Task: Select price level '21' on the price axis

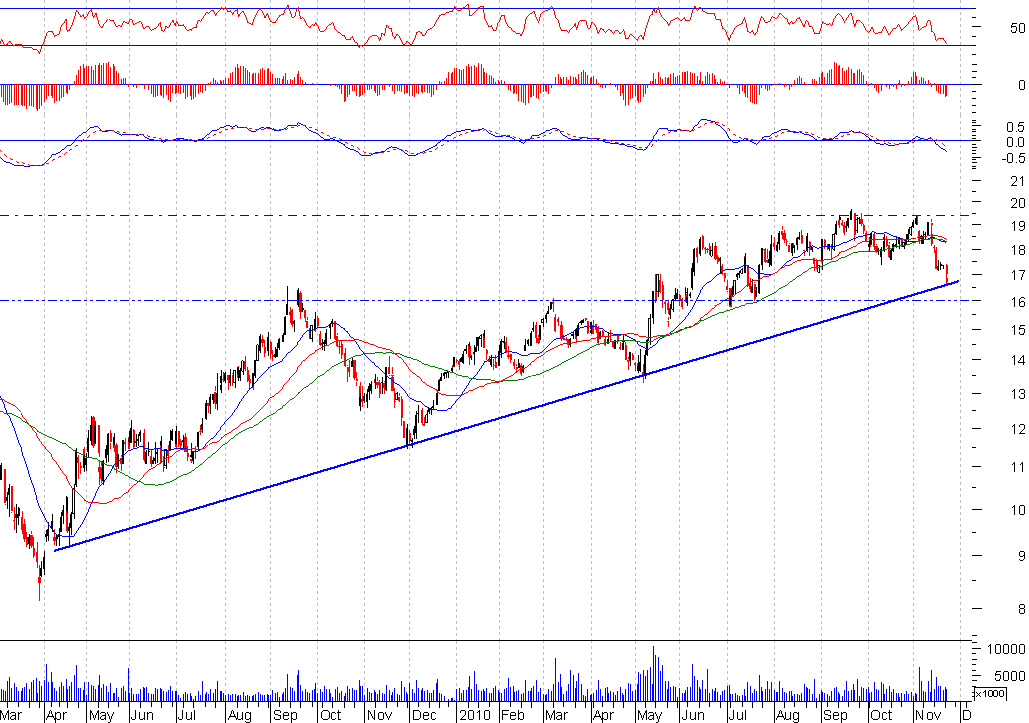Action: tap(1018, 181)
